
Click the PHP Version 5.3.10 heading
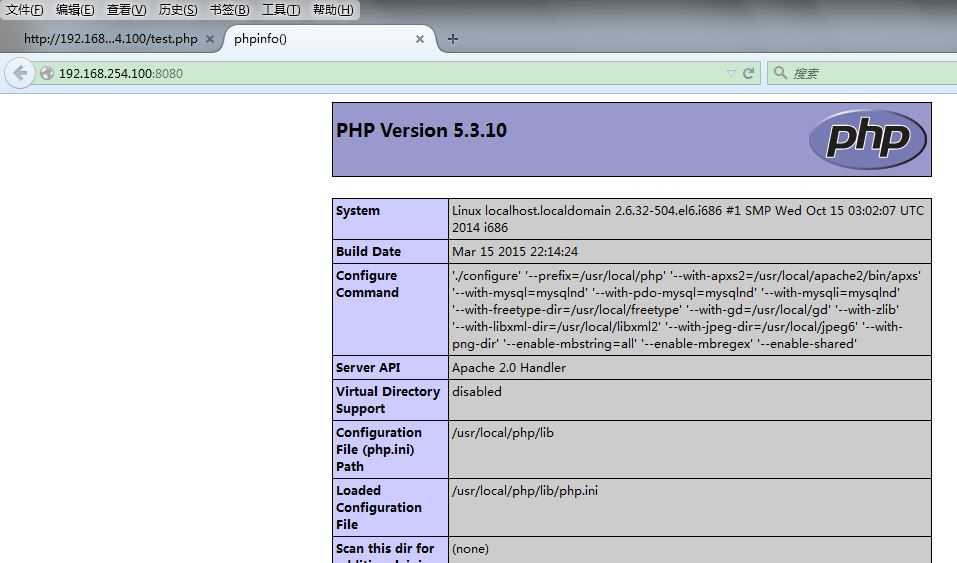point(421,130)
